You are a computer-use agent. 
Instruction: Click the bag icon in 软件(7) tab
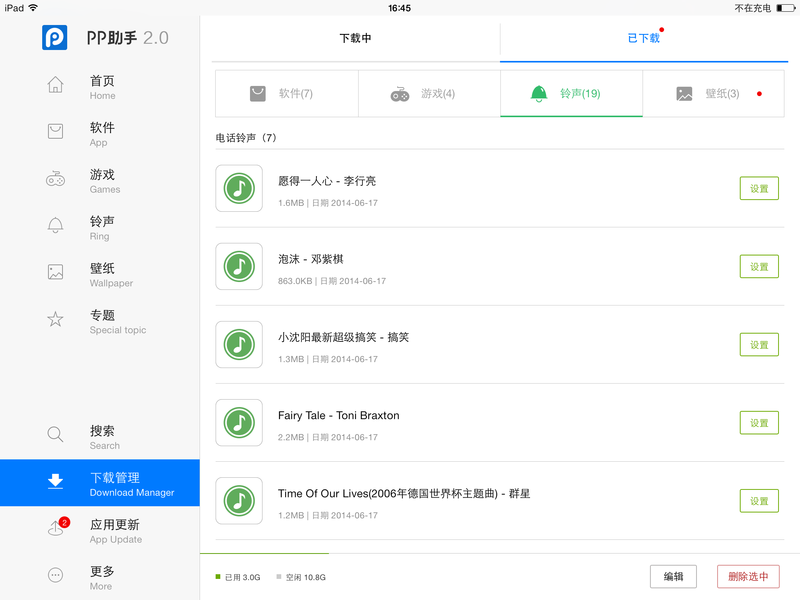258,93
